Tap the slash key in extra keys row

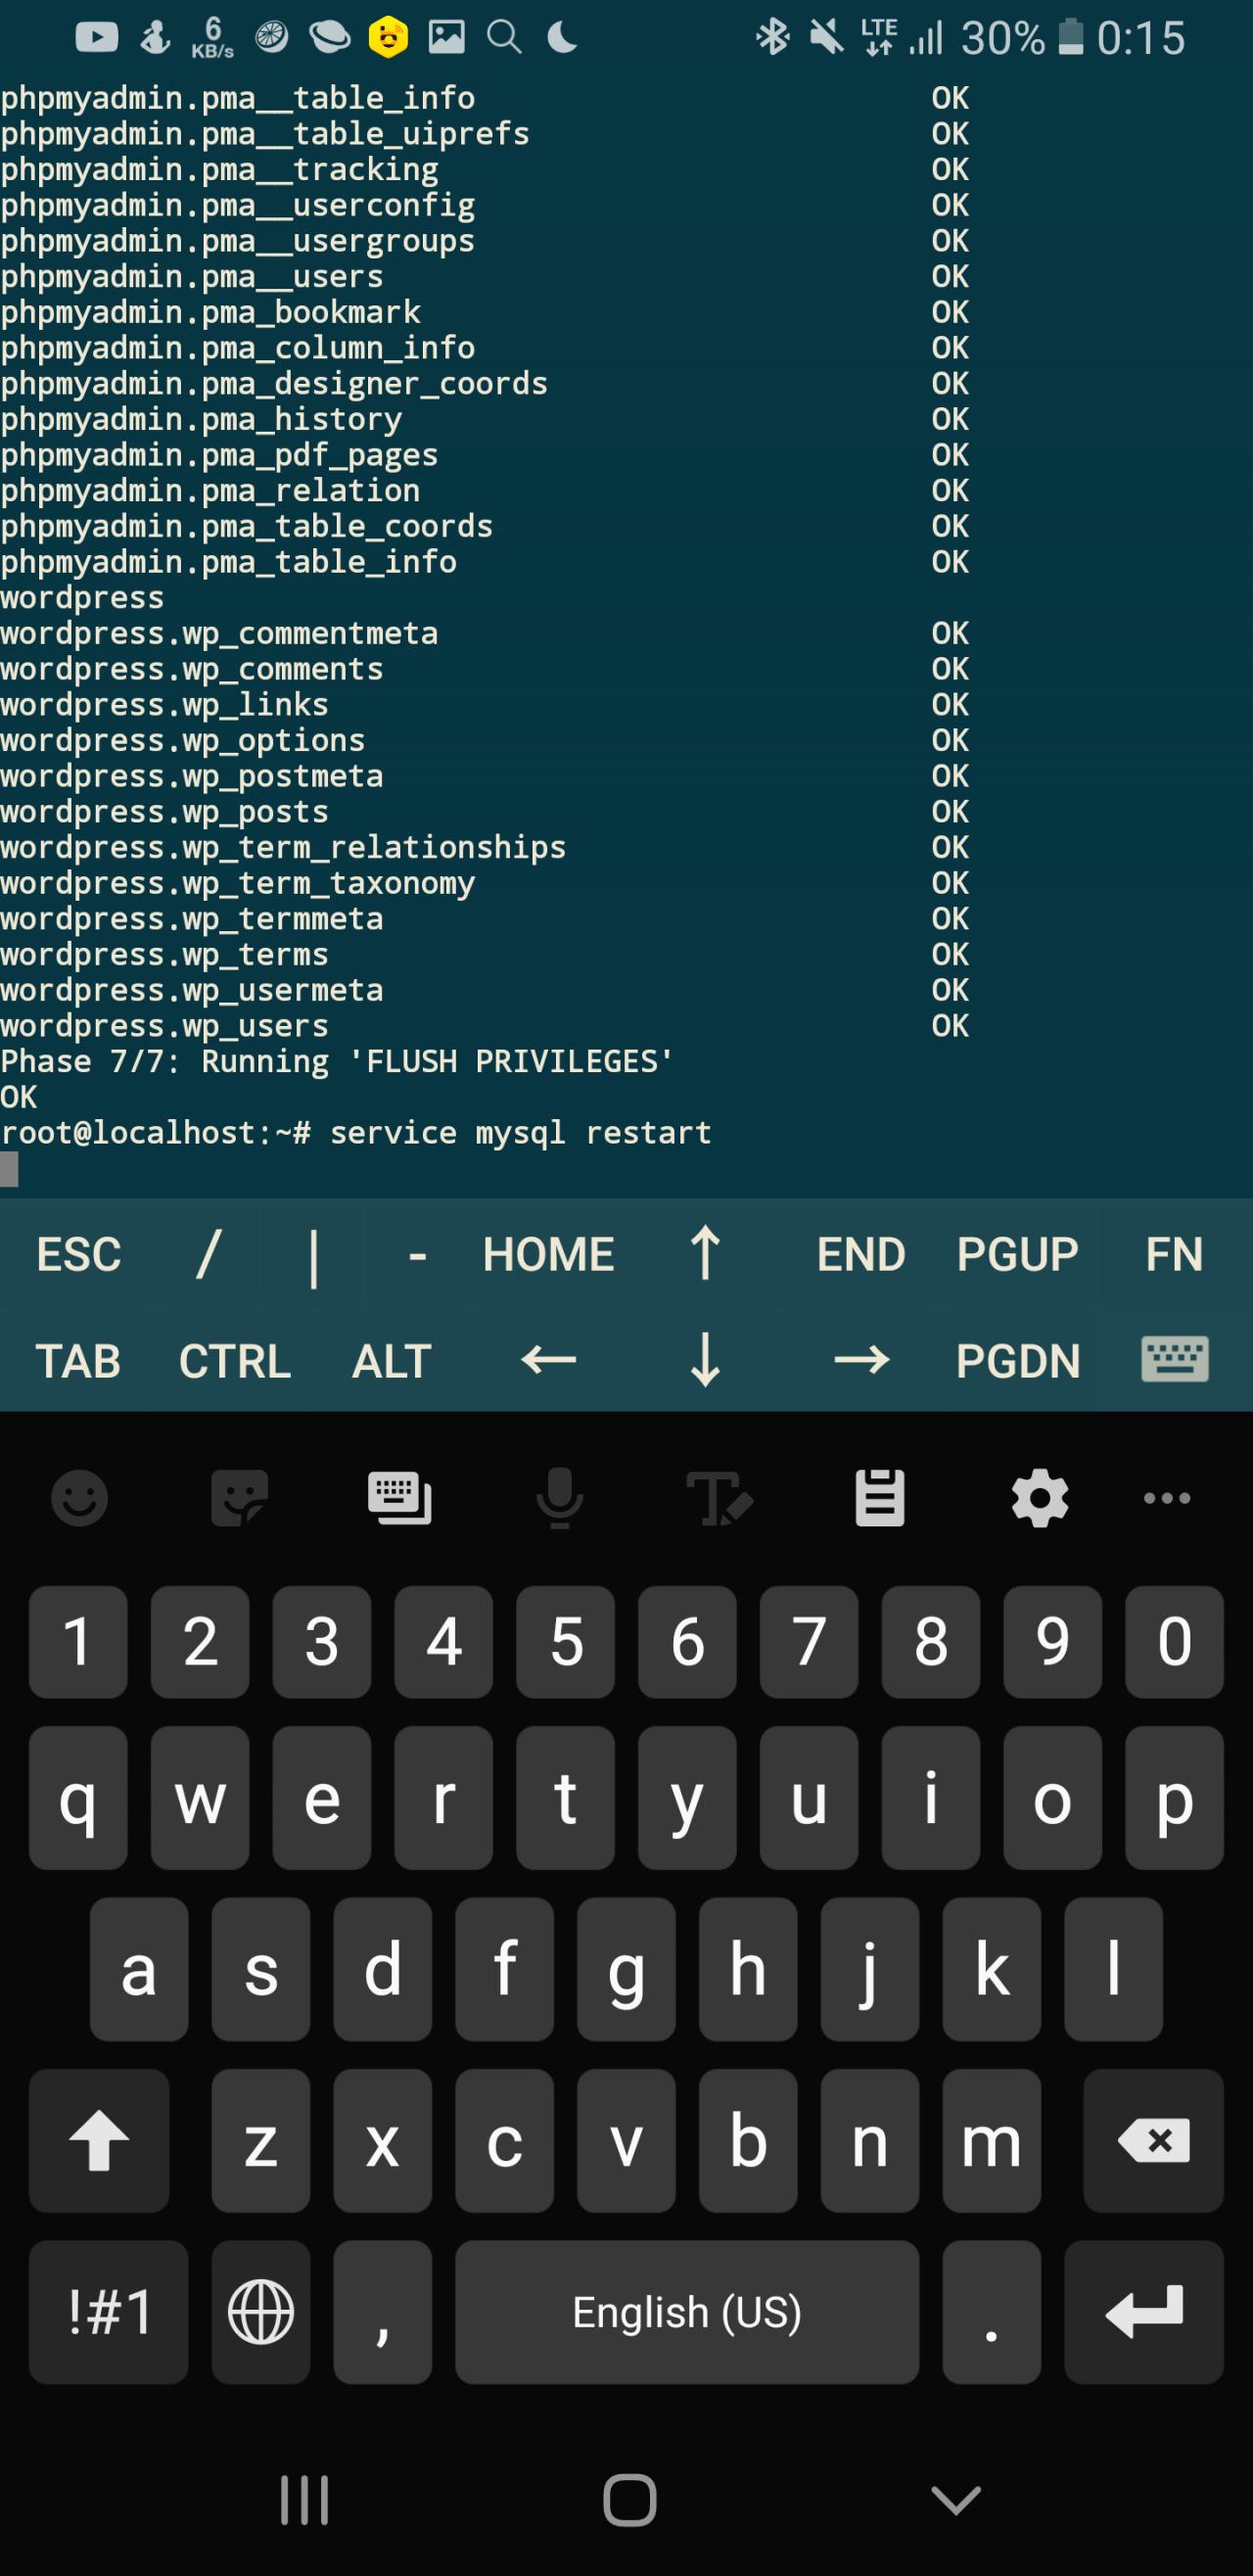pos(208,1254)
